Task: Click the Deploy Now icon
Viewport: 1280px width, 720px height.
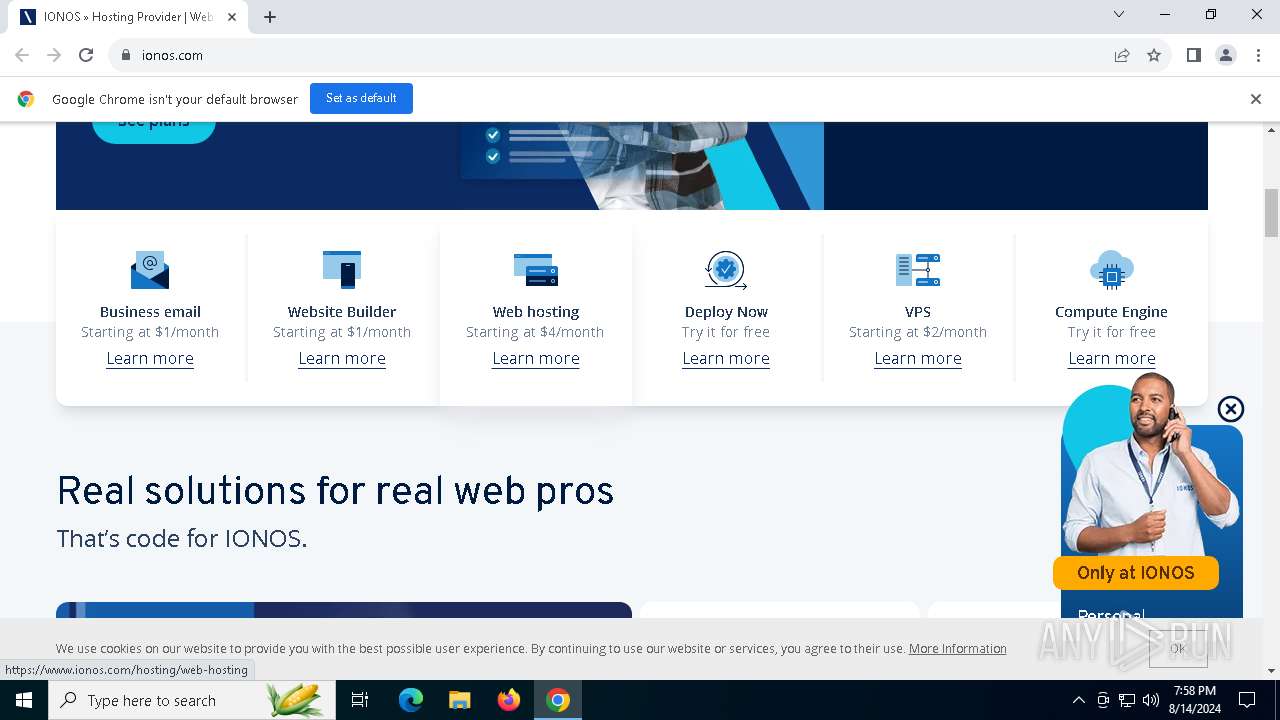Action: point(726,270)
